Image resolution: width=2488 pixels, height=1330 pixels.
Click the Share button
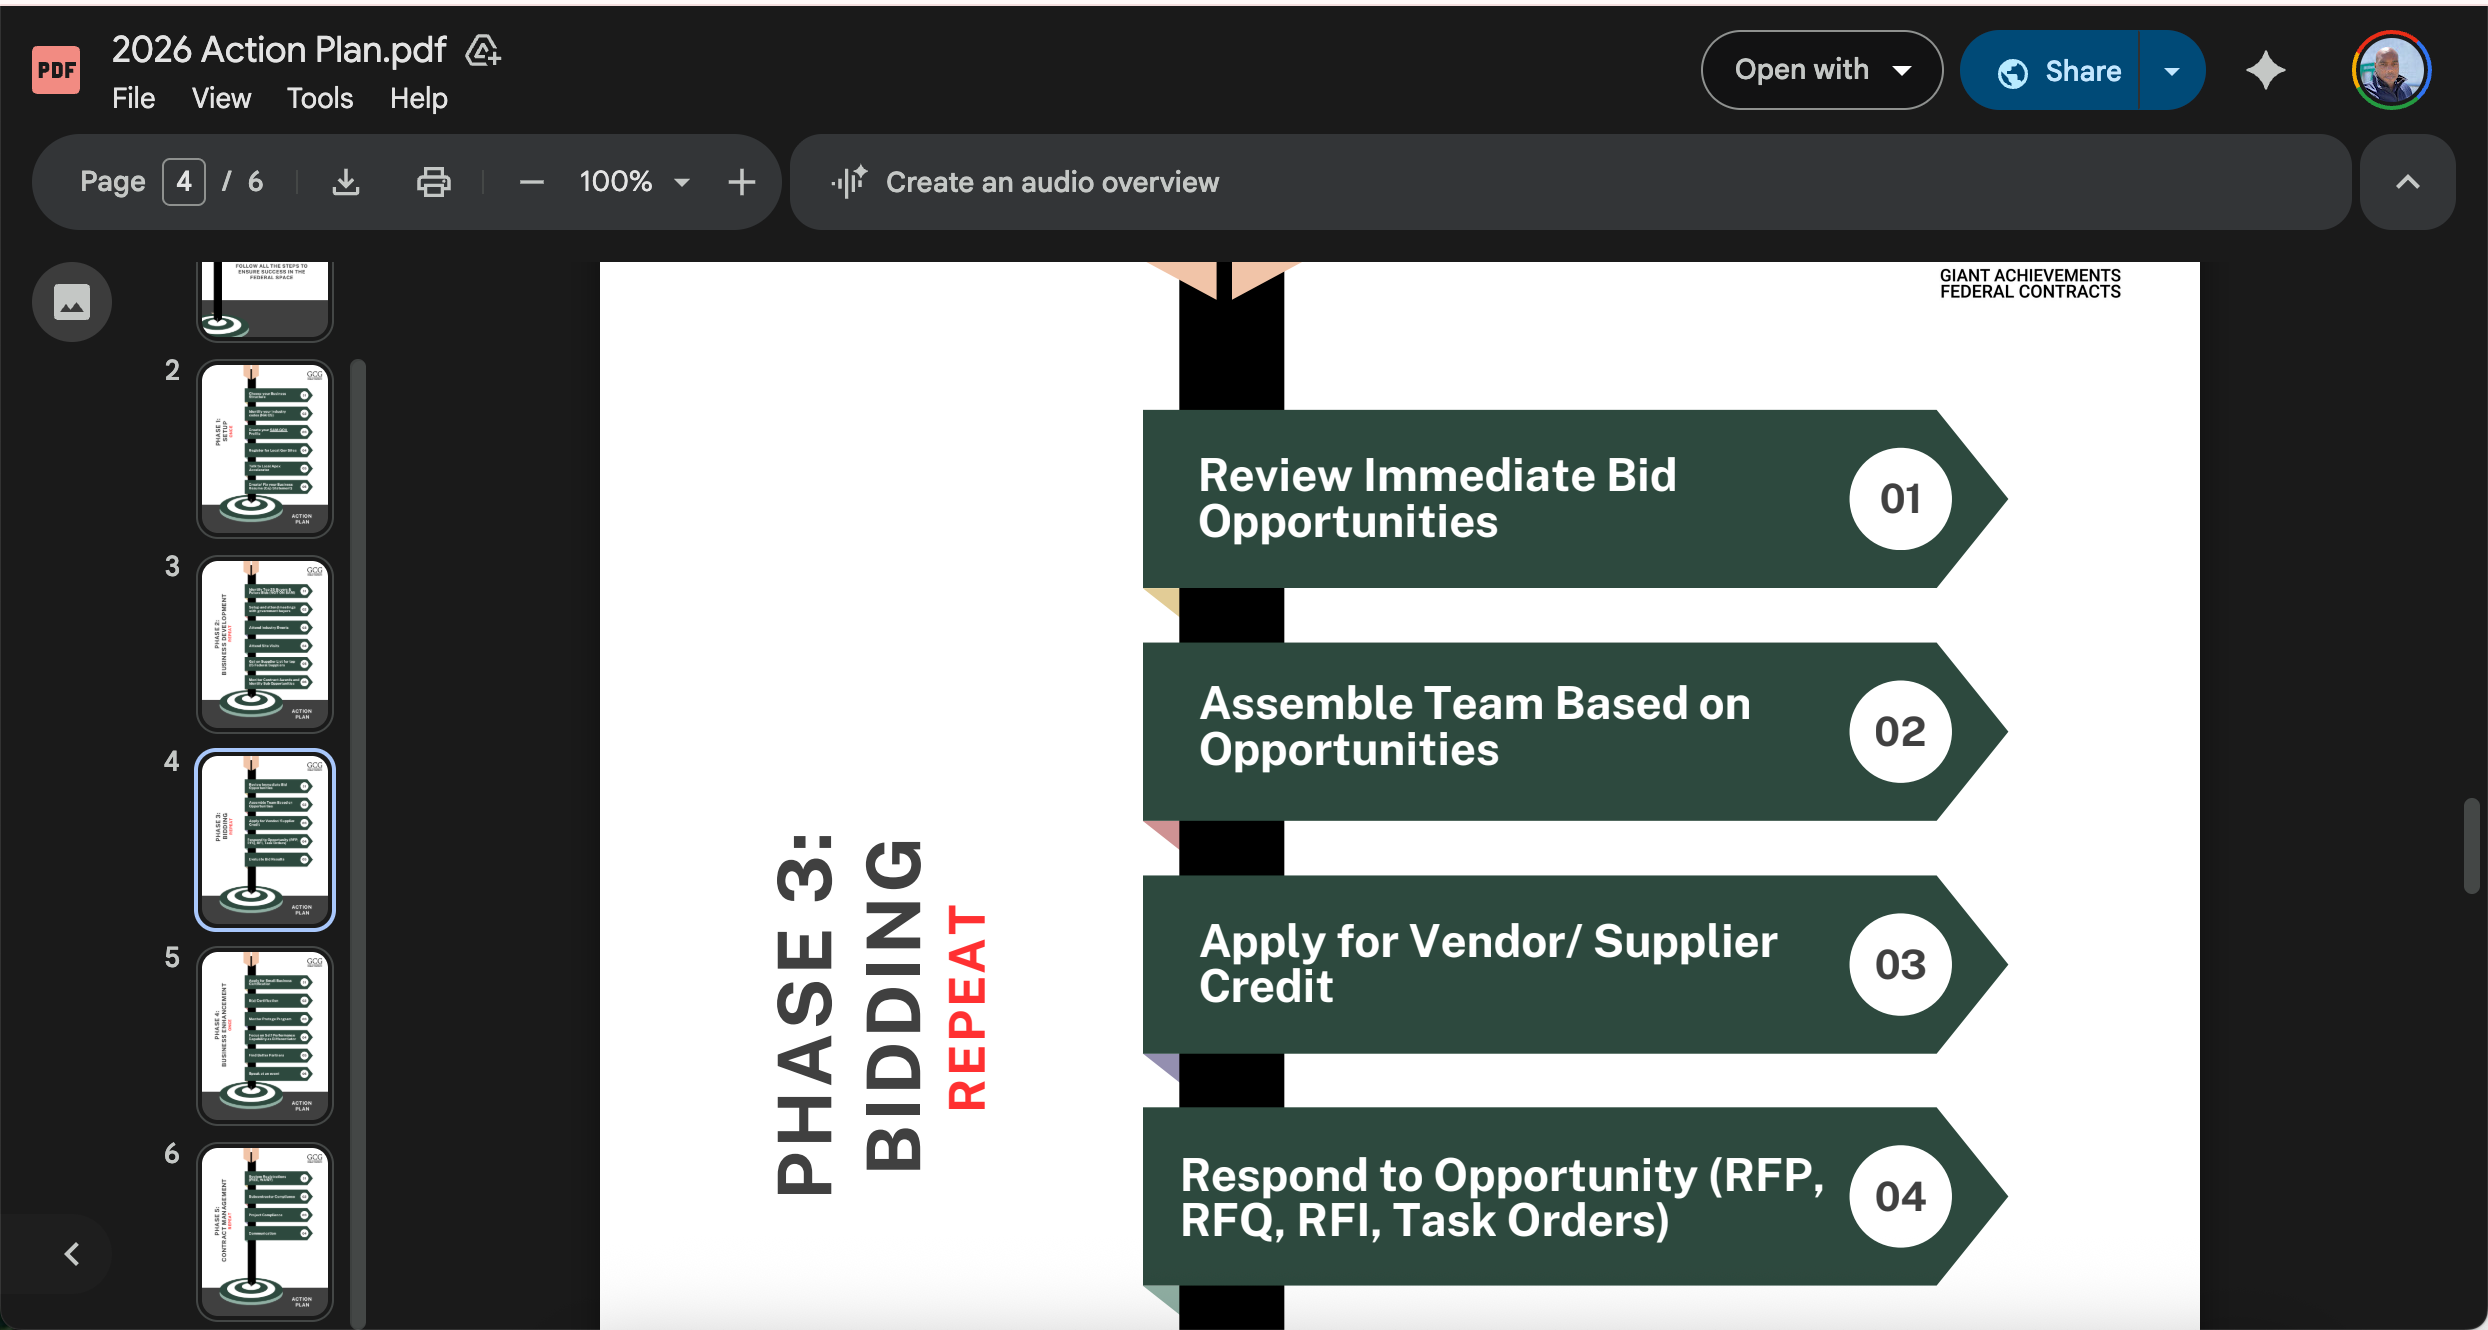click(x=2060, y=71)
